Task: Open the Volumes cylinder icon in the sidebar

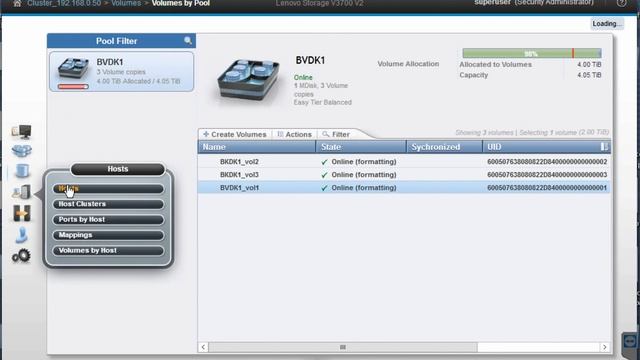Action: tap(22, 171)
